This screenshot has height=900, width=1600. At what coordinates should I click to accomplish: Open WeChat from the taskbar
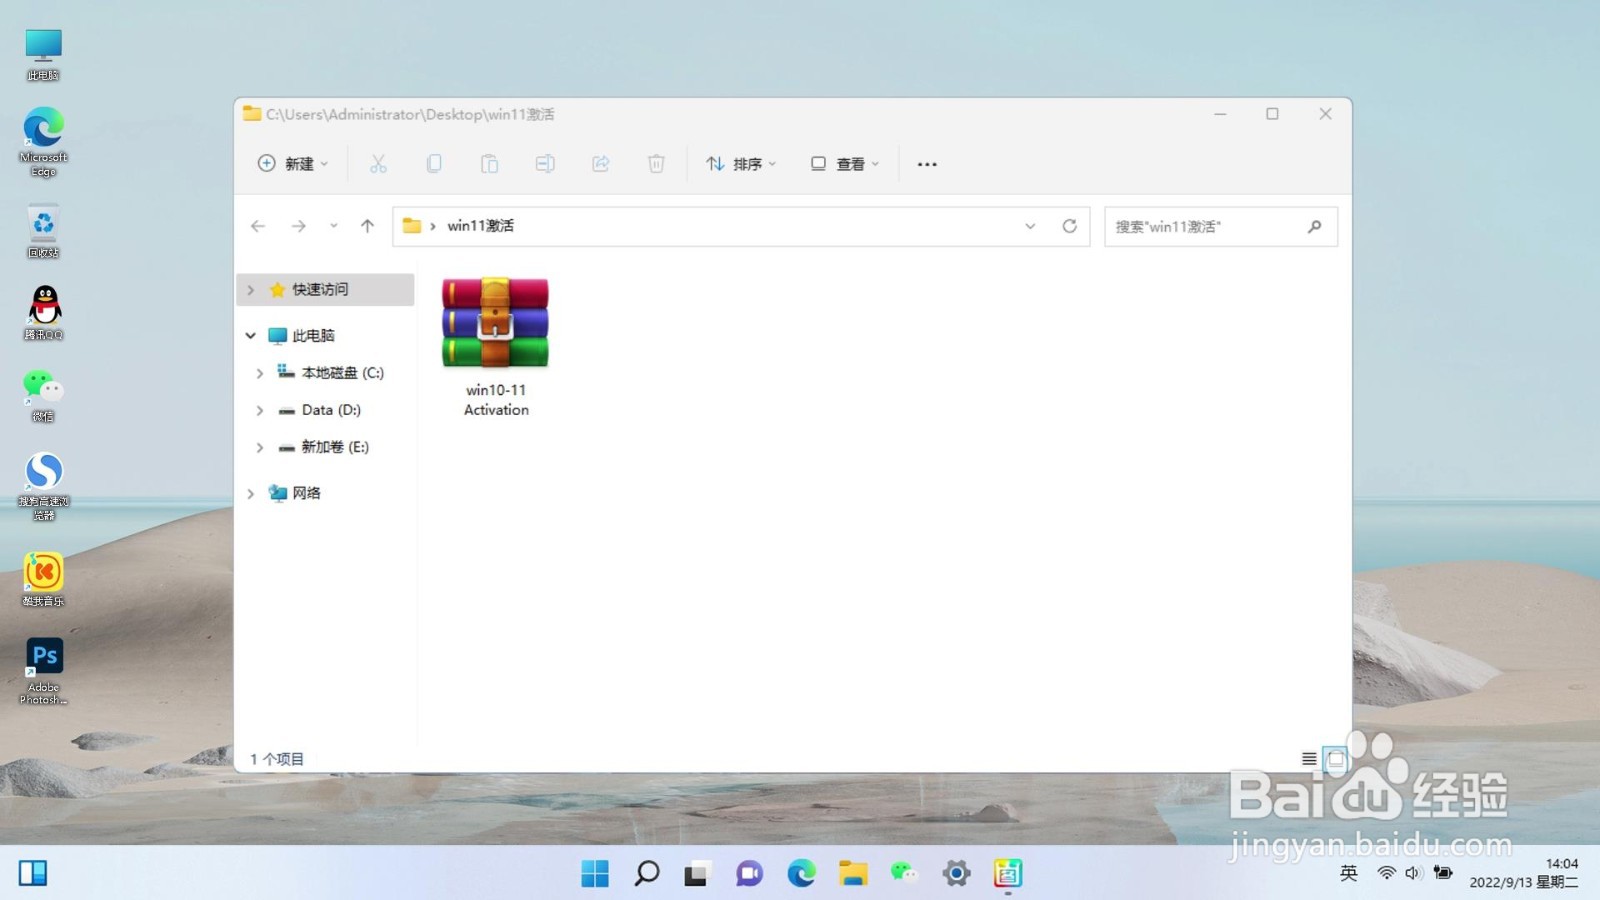904,874
